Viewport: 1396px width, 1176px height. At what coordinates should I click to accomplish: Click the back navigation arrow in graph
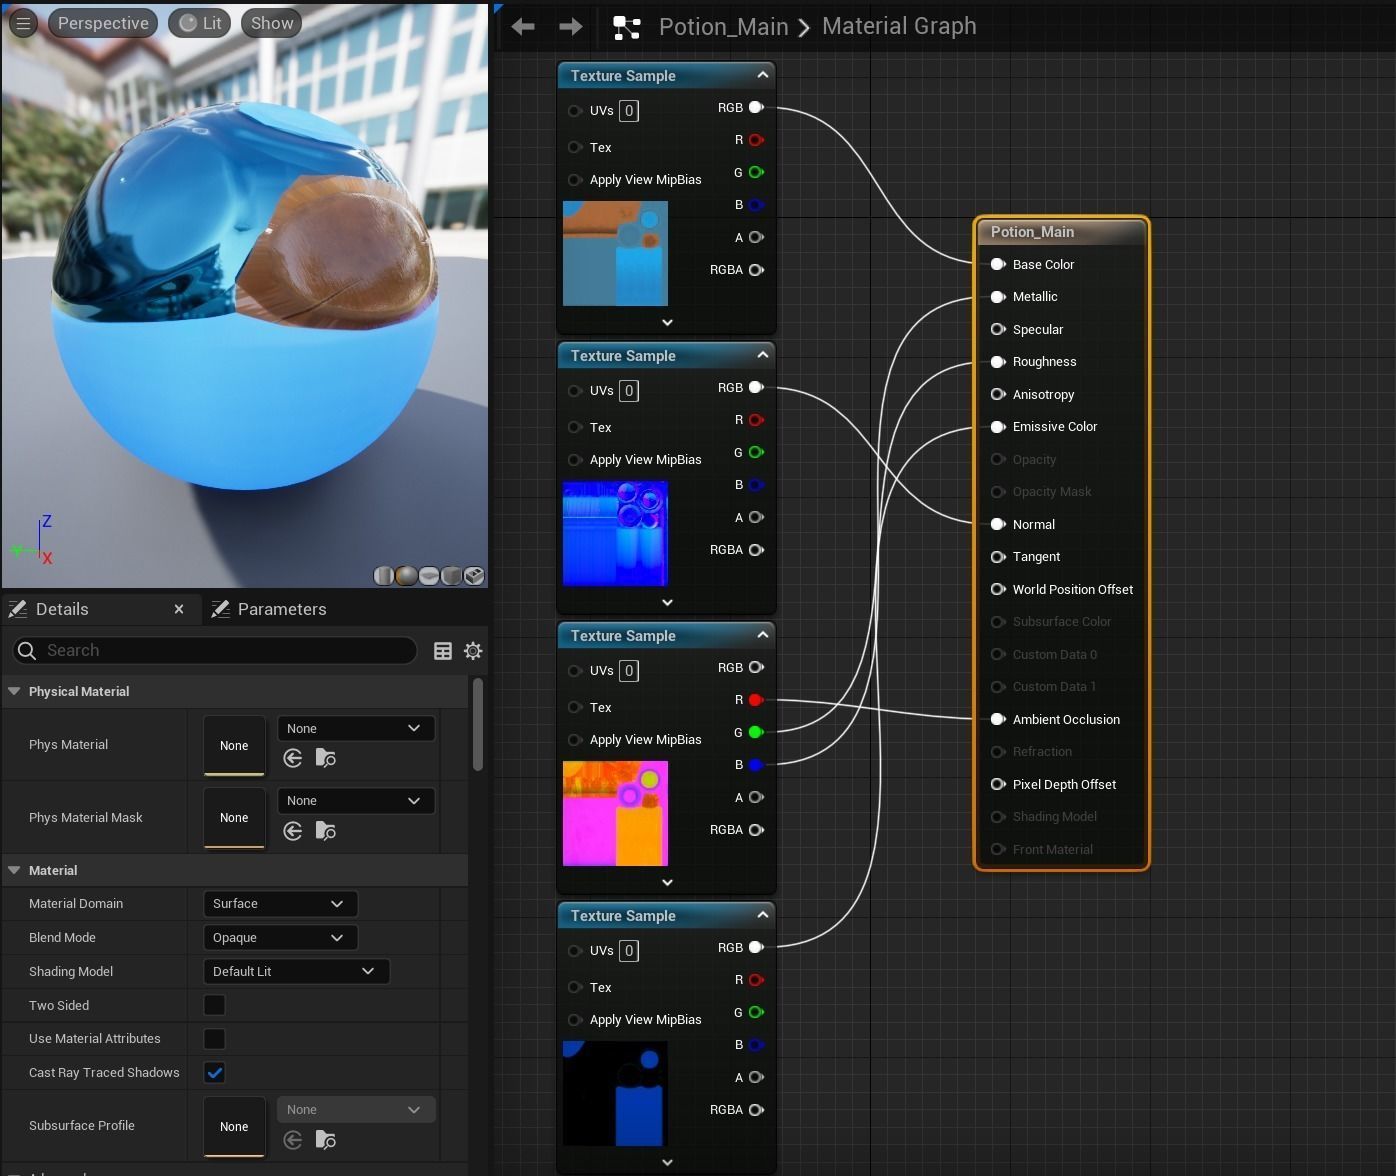point(523,27)
